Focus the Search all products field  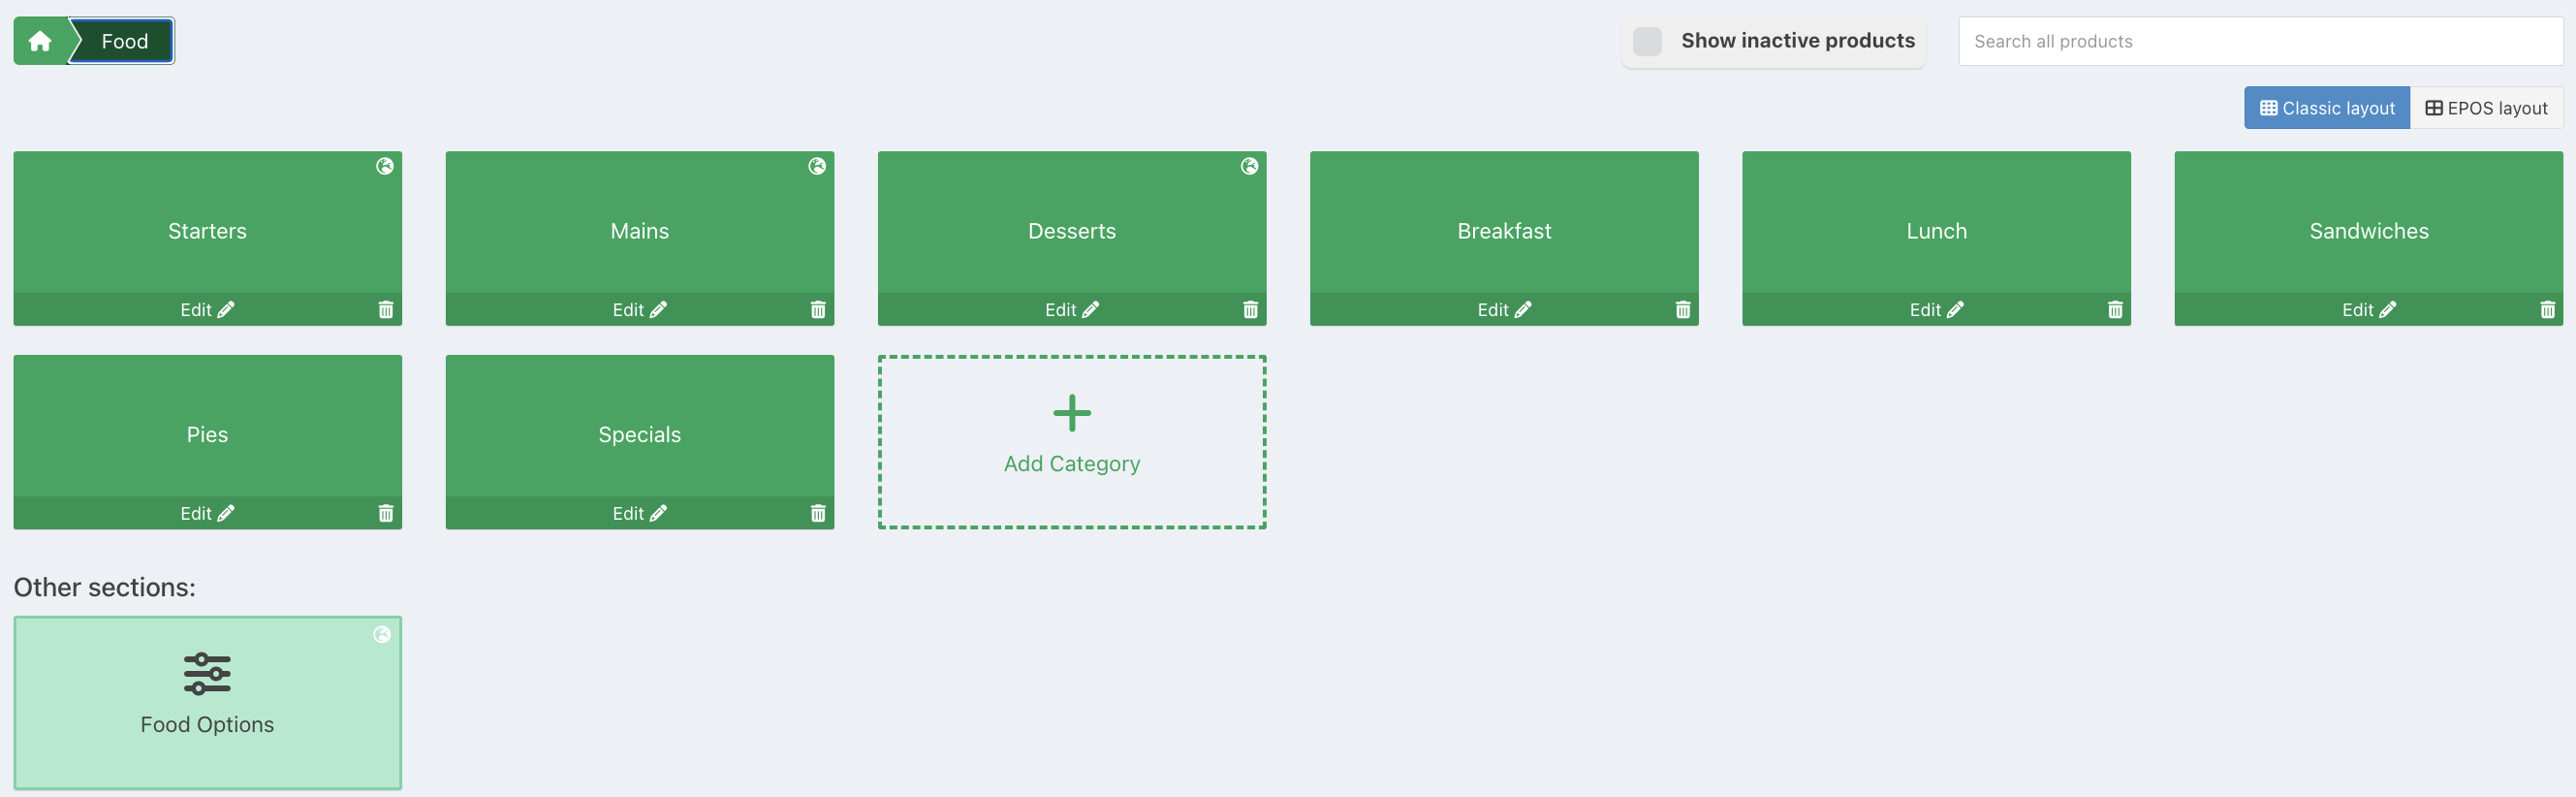(2260, 41)
